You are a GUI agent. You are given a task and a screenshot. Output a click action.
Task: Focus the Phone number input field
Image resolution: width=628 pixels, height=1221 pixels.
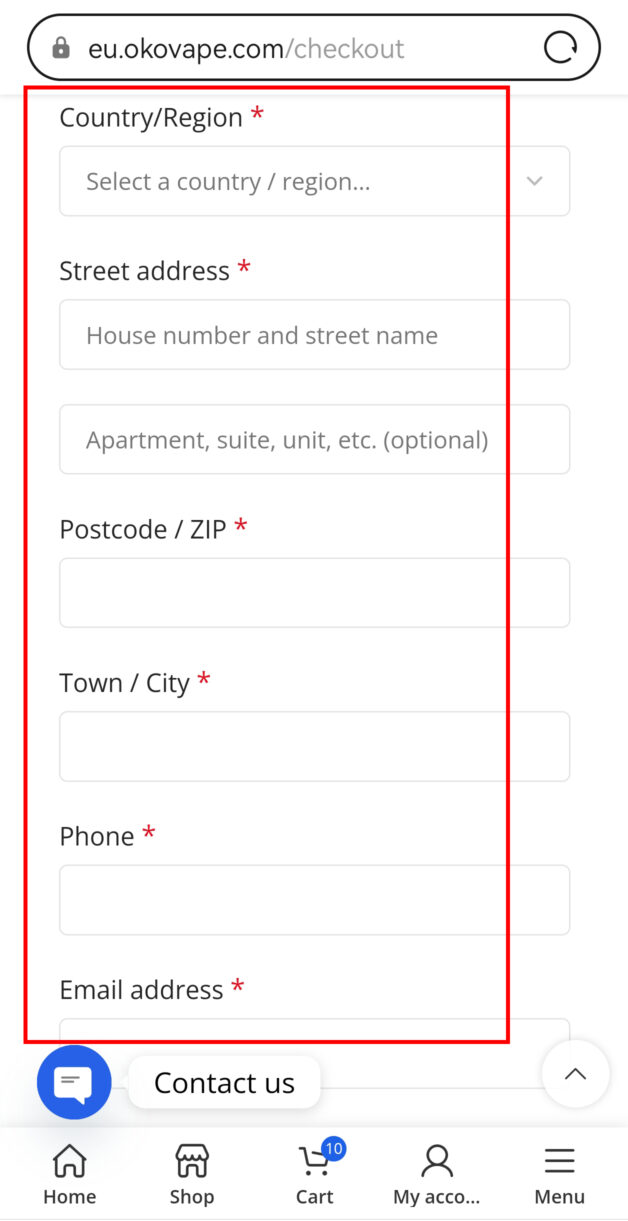(314, 900)
